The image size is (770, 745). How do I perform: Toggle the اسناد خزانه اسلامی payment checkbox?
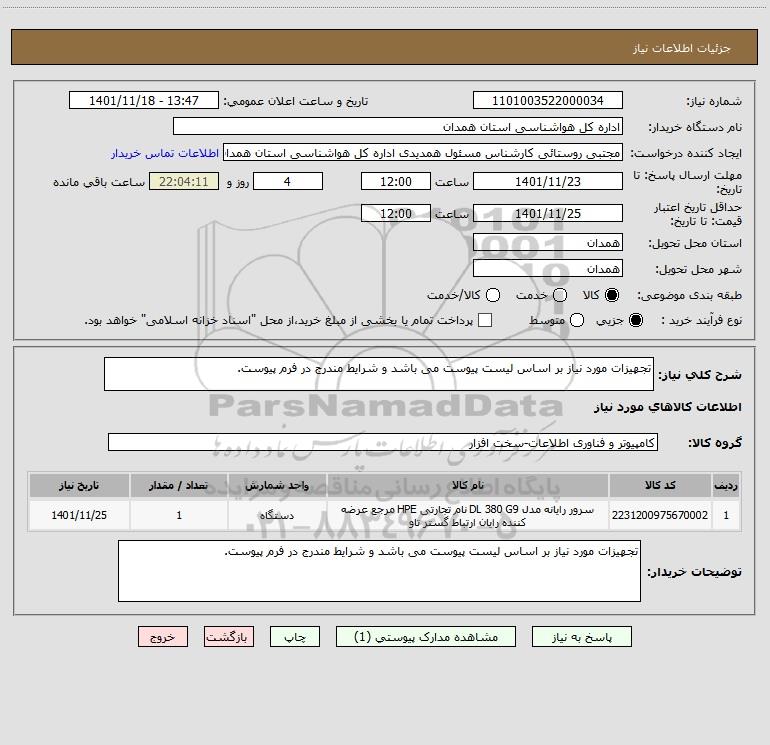485,320
